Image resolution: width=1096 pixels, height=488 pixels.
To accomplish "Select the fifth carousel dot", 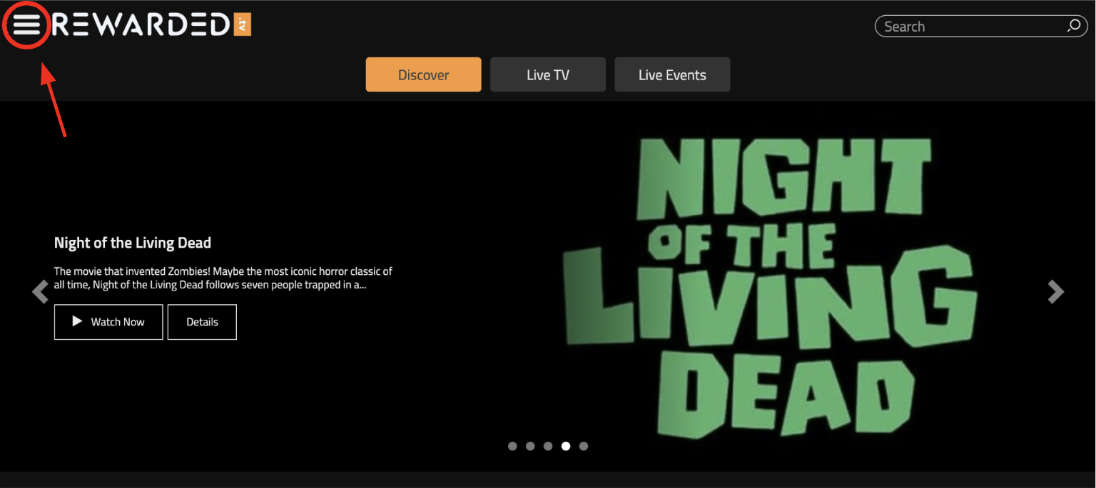I will tap(584, 446).
